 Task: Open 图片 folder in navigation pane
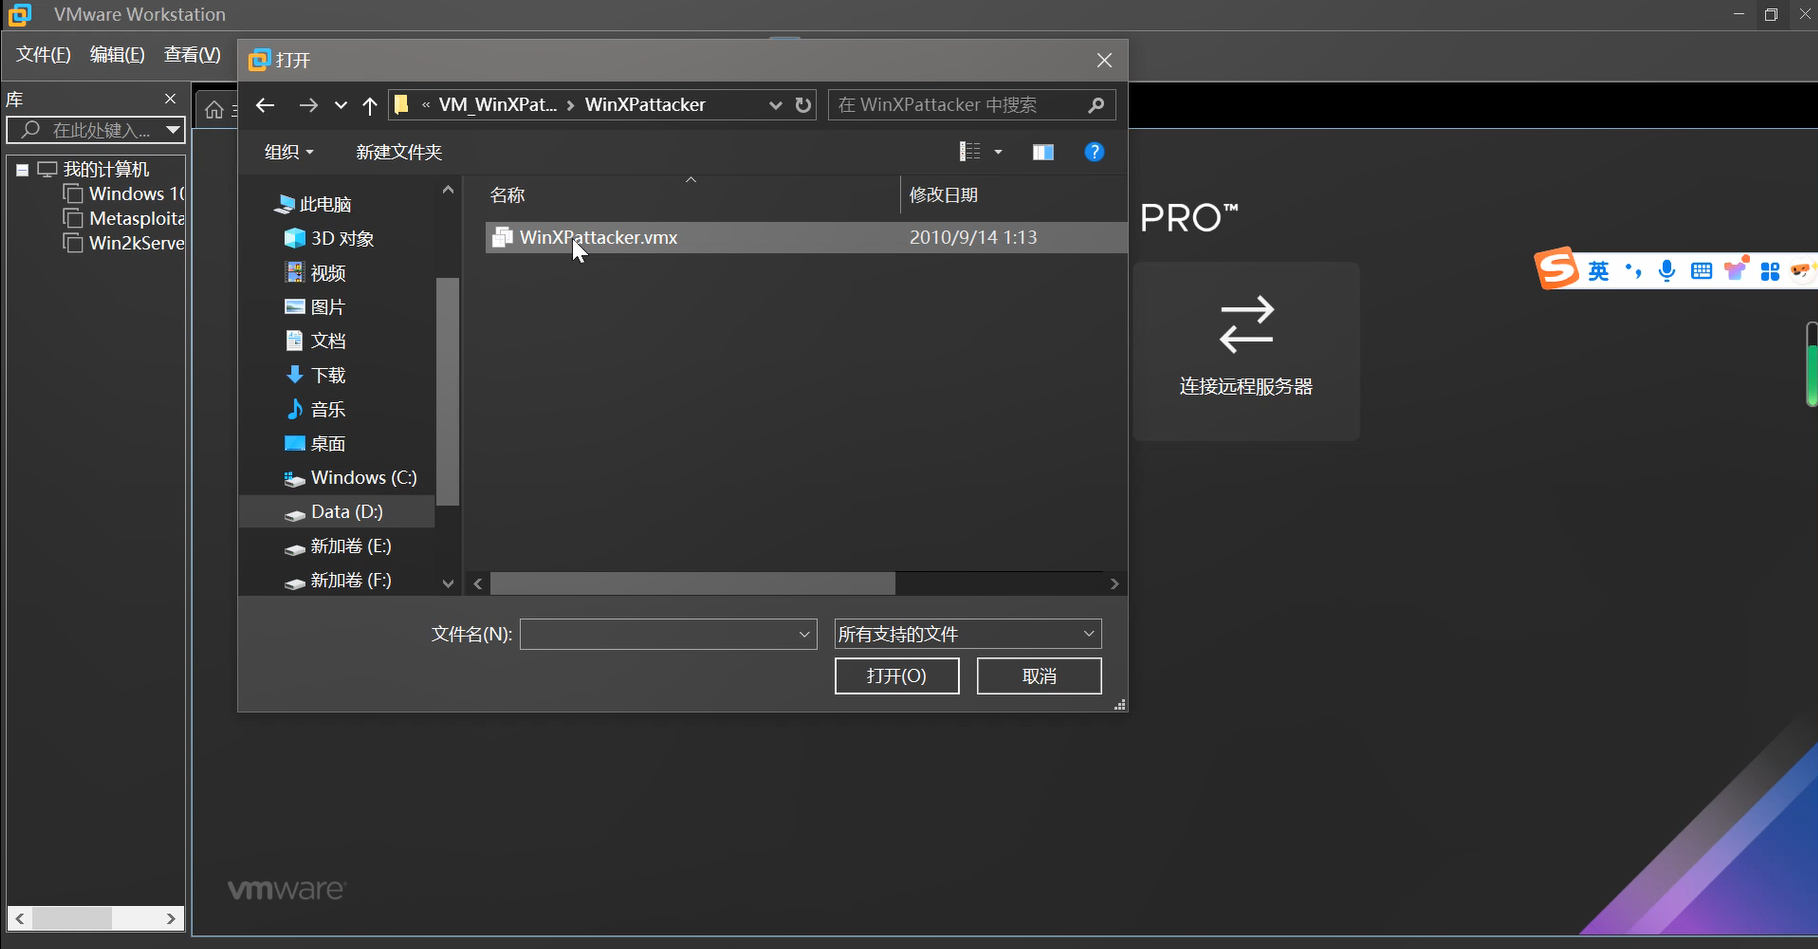tap(316, 307)
